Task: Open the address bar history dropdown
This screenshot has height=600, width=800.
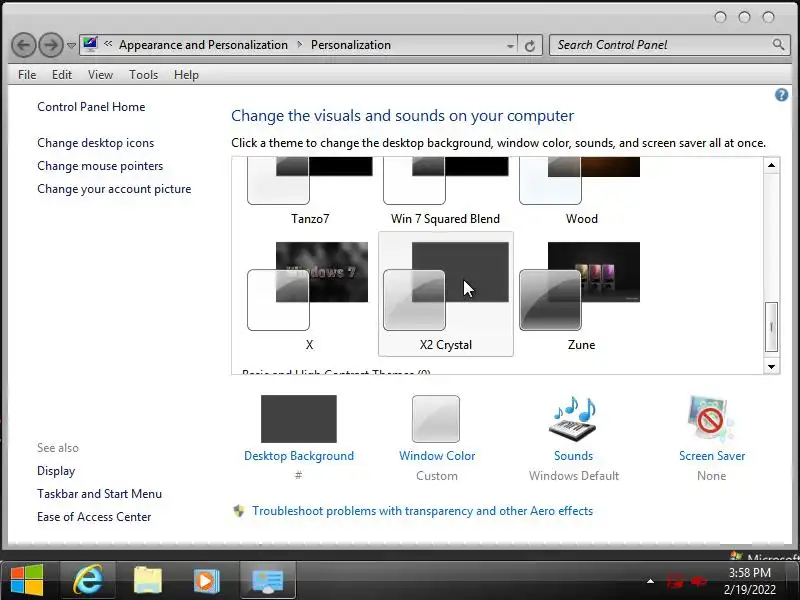Action: point(510,46)
